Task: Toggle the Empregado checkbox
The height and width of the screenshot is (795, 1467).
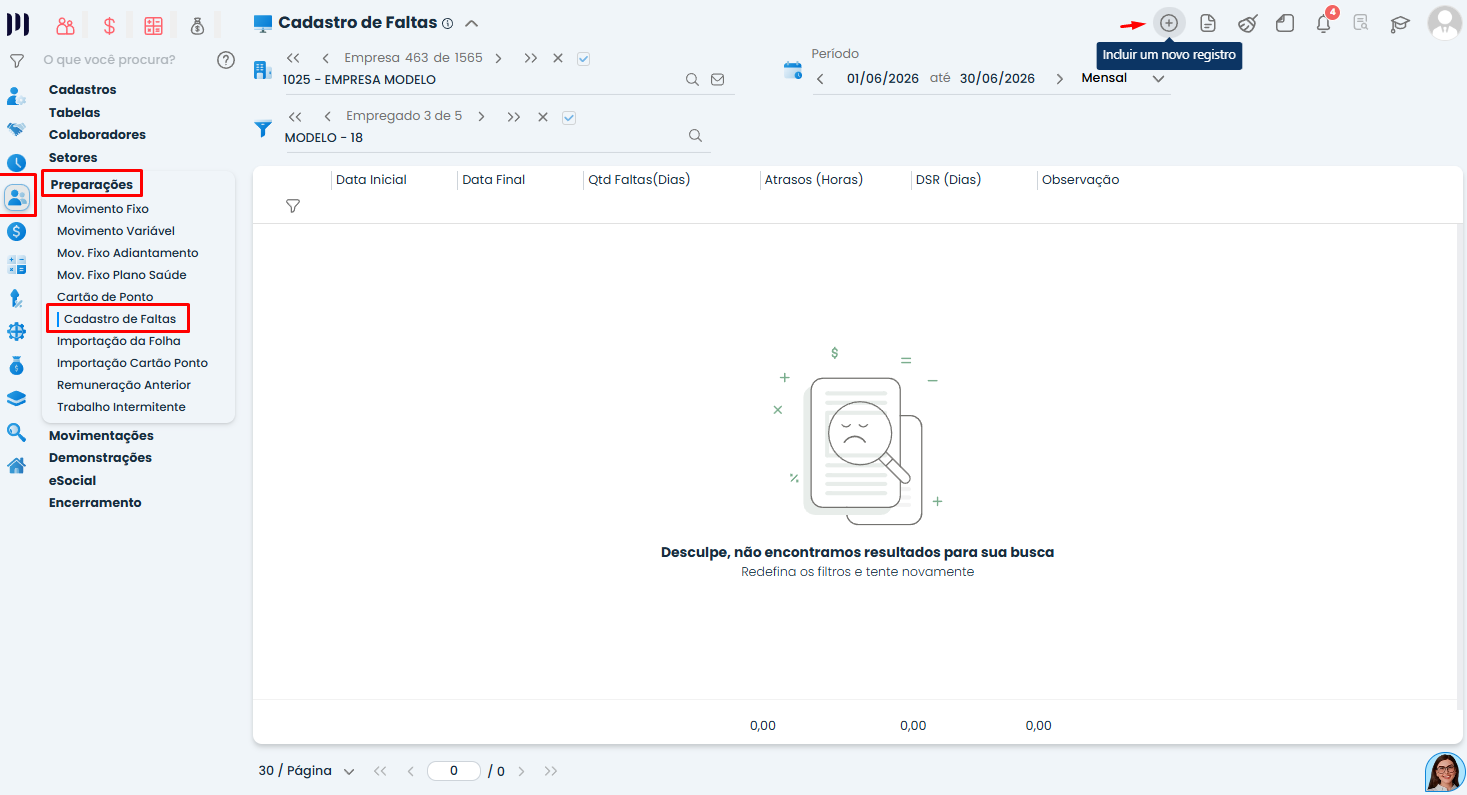Action: point(569,117)
